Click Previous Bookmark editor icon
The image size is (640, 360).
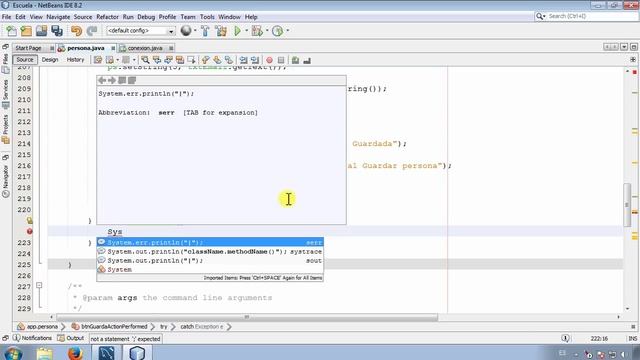click(x=206, y=60)
